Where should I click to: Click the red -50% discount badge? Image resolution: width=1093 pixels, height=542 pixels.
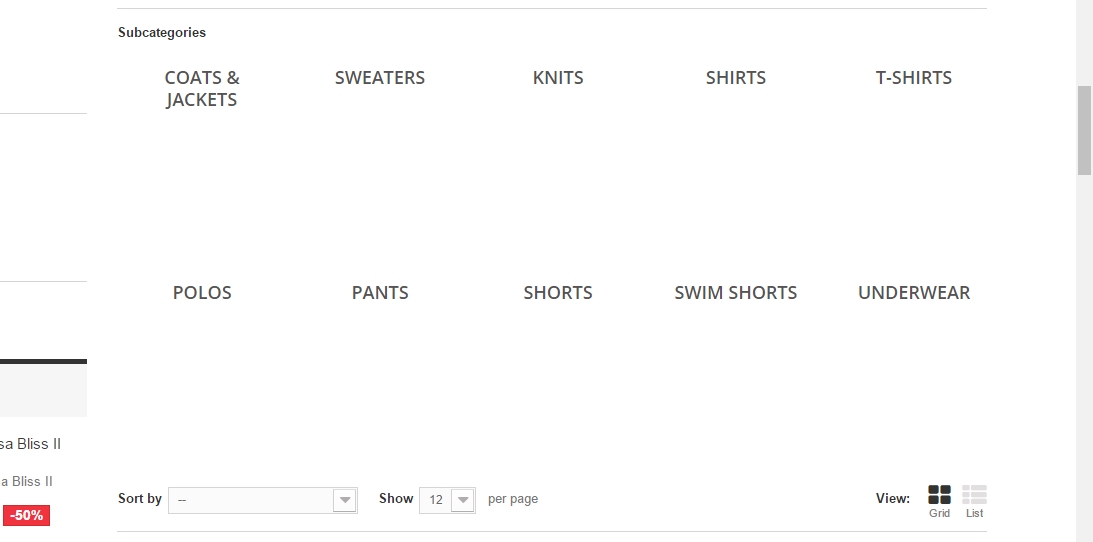click(26, 516)
